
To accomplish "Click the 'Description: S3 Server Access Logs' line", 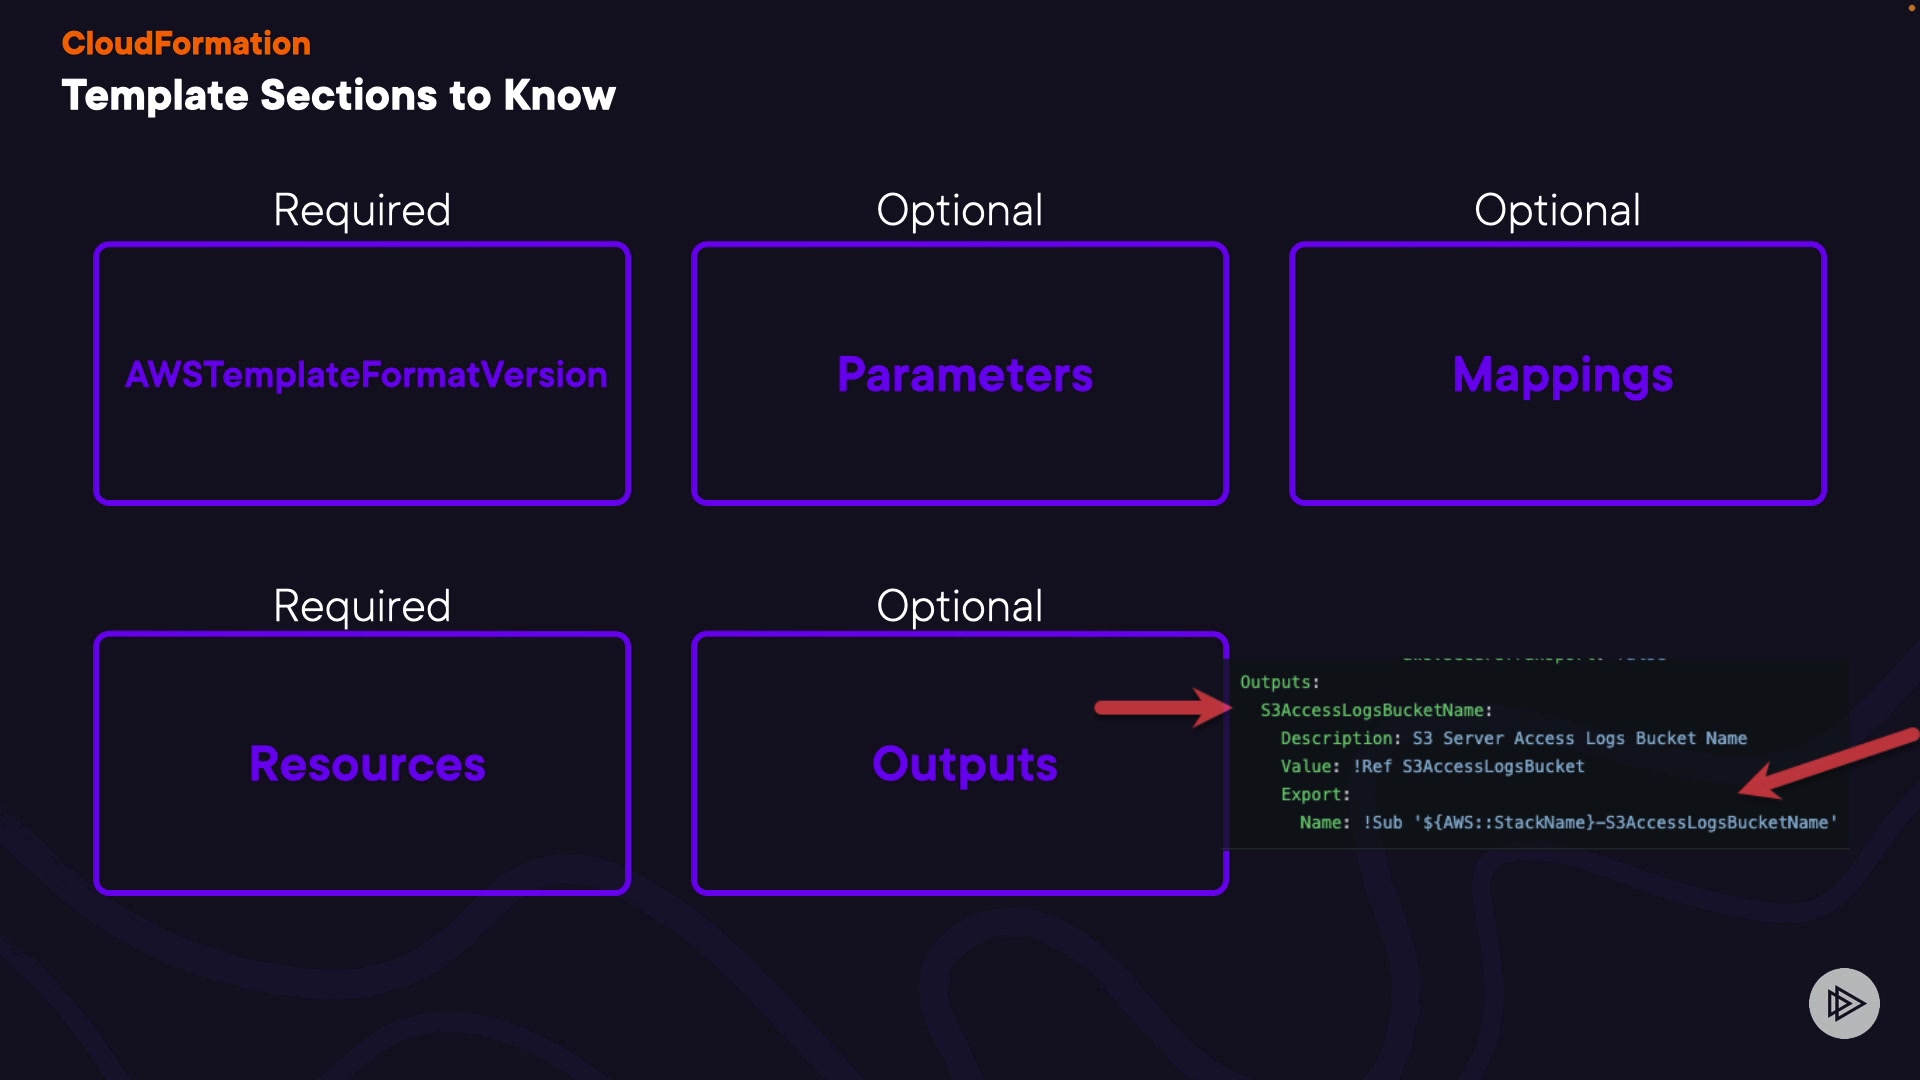I will (x=1513, y=738).
